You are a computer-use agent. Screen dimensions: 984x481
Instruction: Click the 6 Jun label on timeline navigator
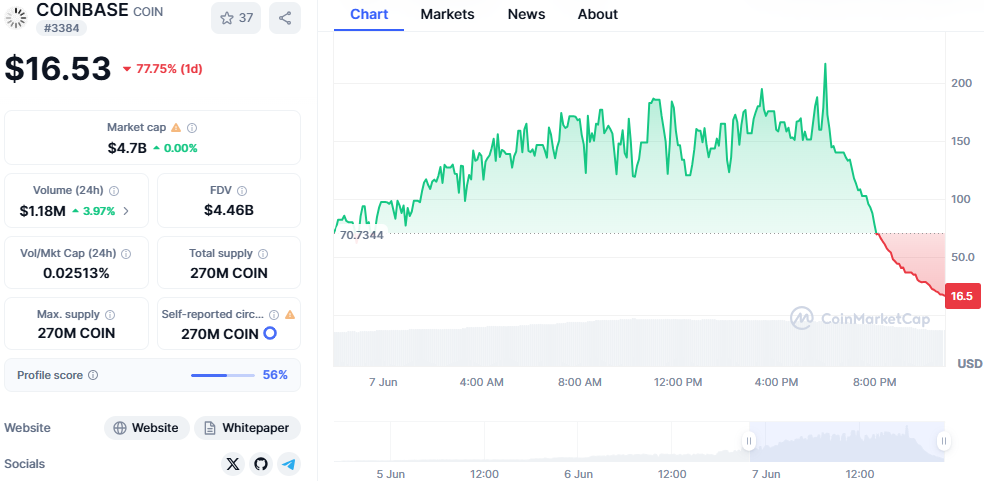[578, 473]
